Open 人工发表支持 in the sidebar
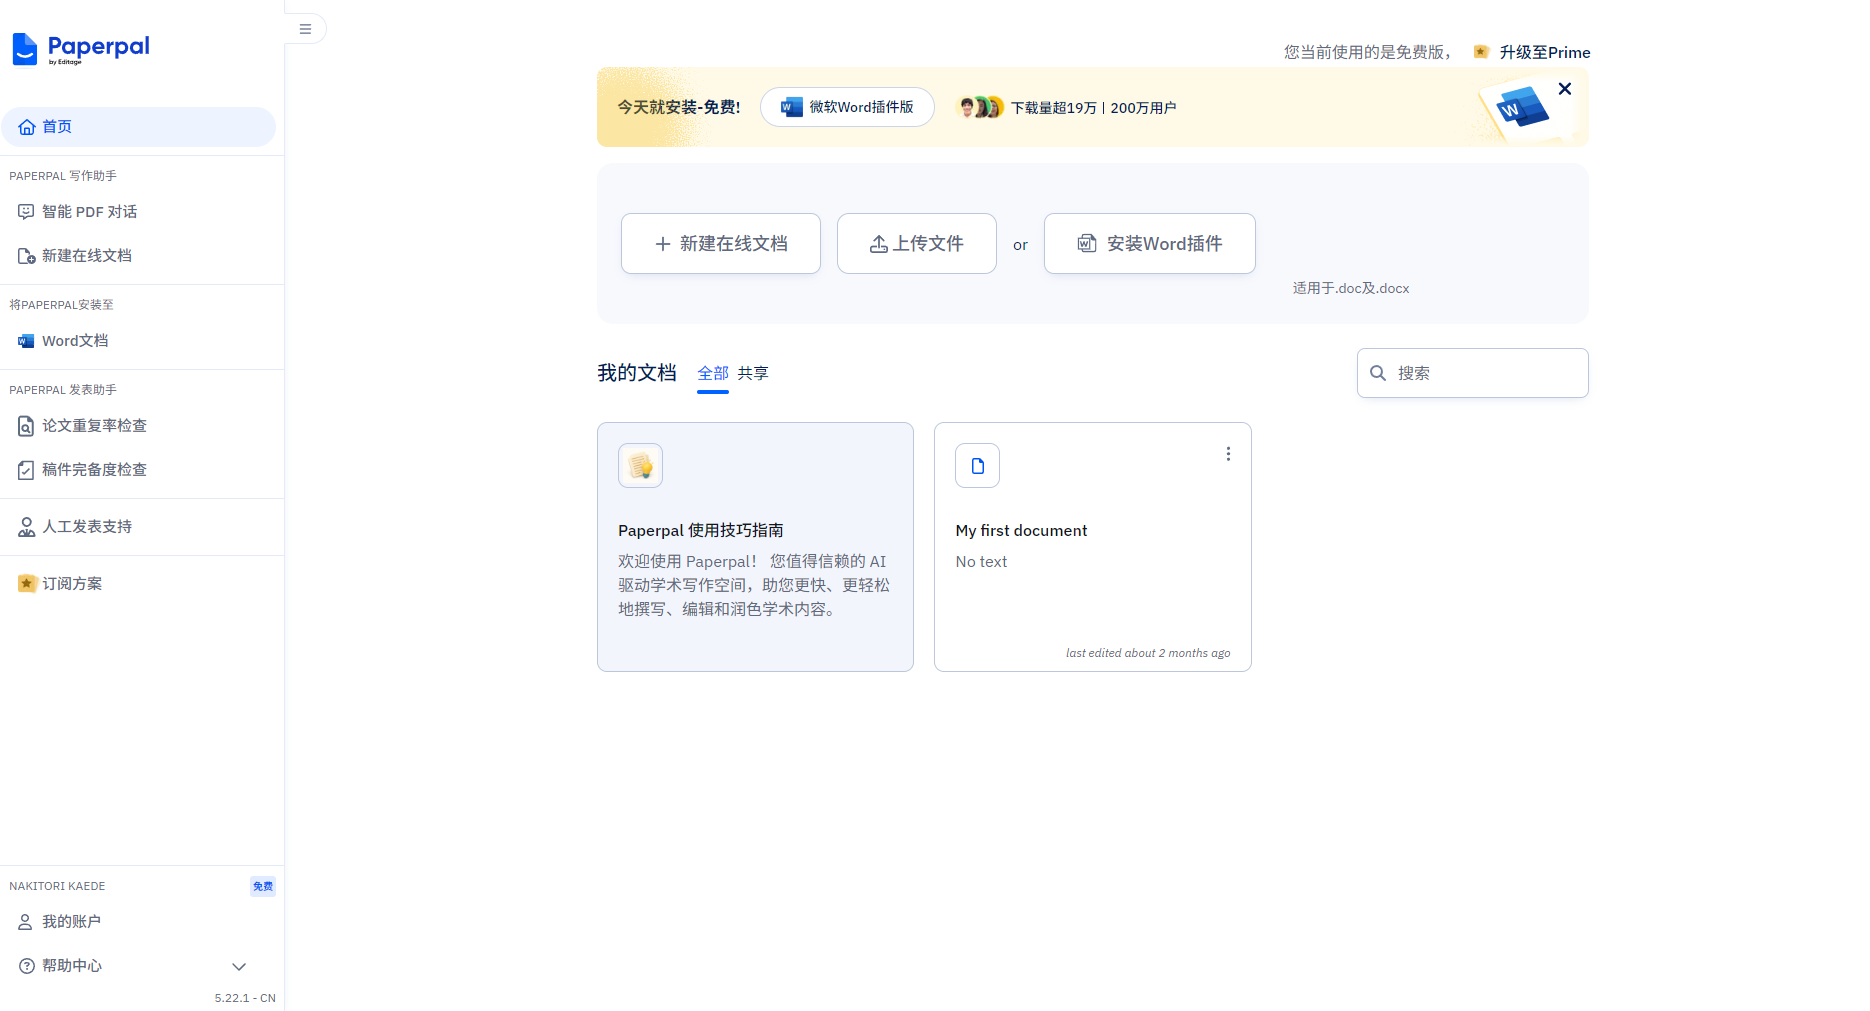Viewport: 1870px width, 1011px height. (x=138, y=527)
